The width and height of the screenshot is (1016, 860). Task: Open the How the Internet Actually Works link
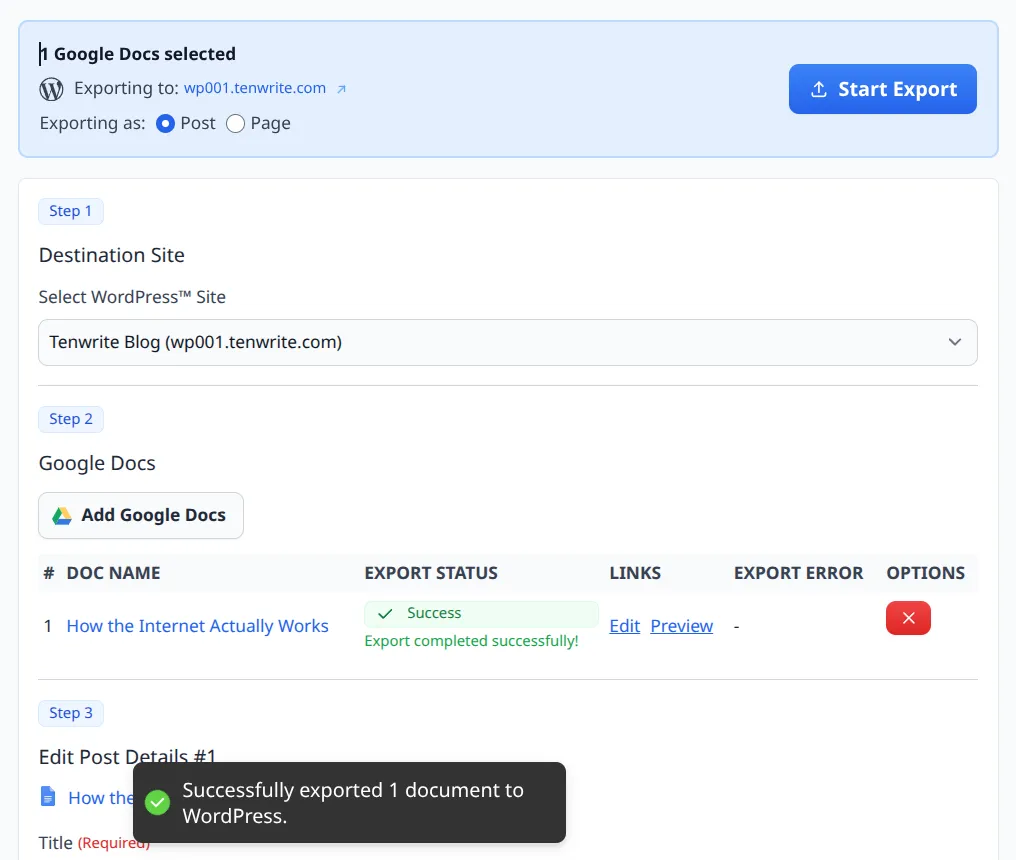(x=197, y=625)
